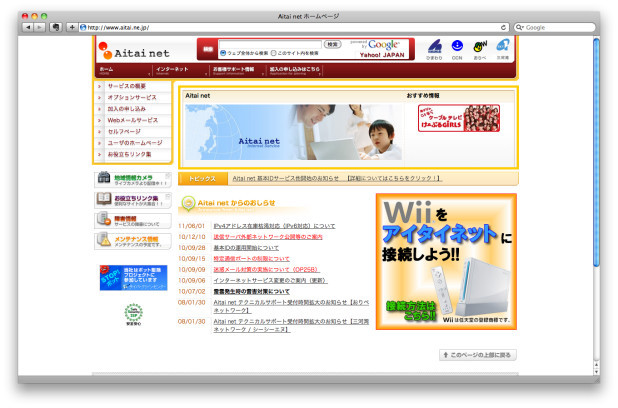Open the ケーブルテレビ けーぶるGIRLS banner
The height and width of the screenshot is (408, 618).
[459, 118]
